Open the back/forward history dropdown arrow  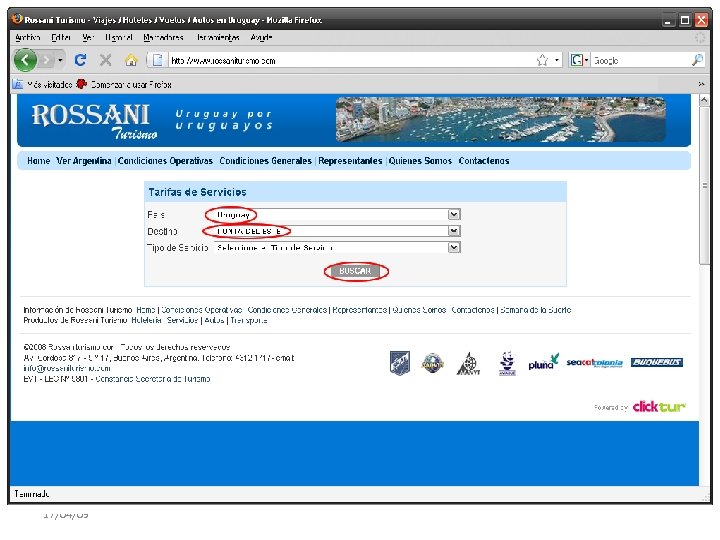point(60,60)
